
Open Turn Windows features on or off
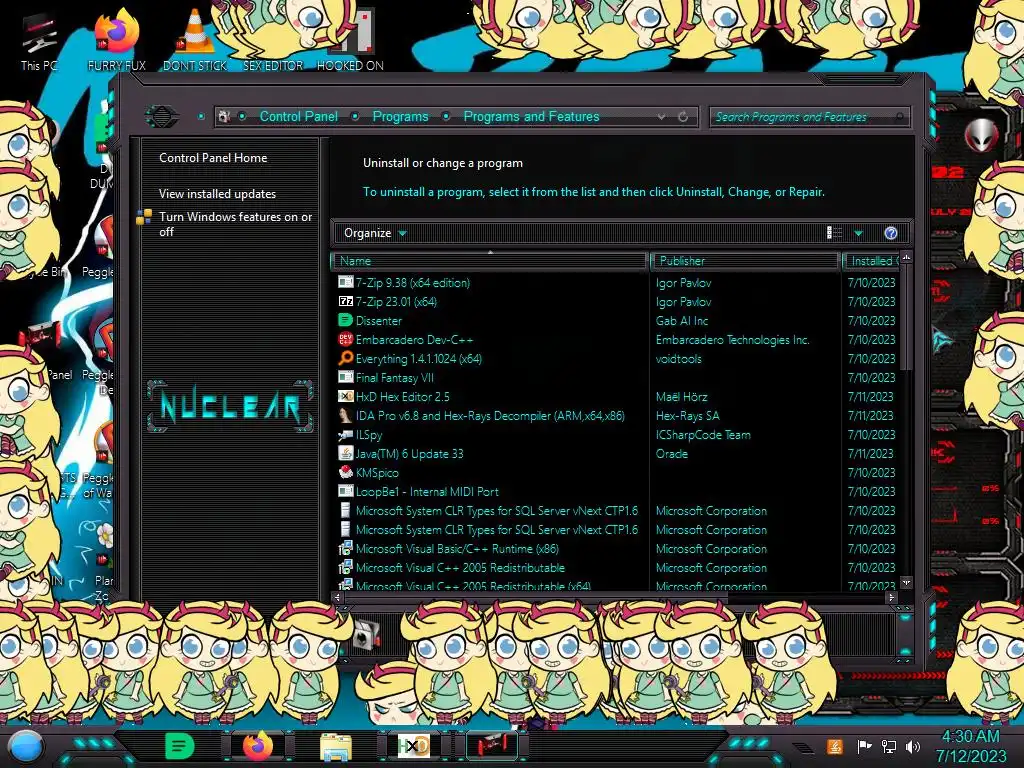(236, 224)
